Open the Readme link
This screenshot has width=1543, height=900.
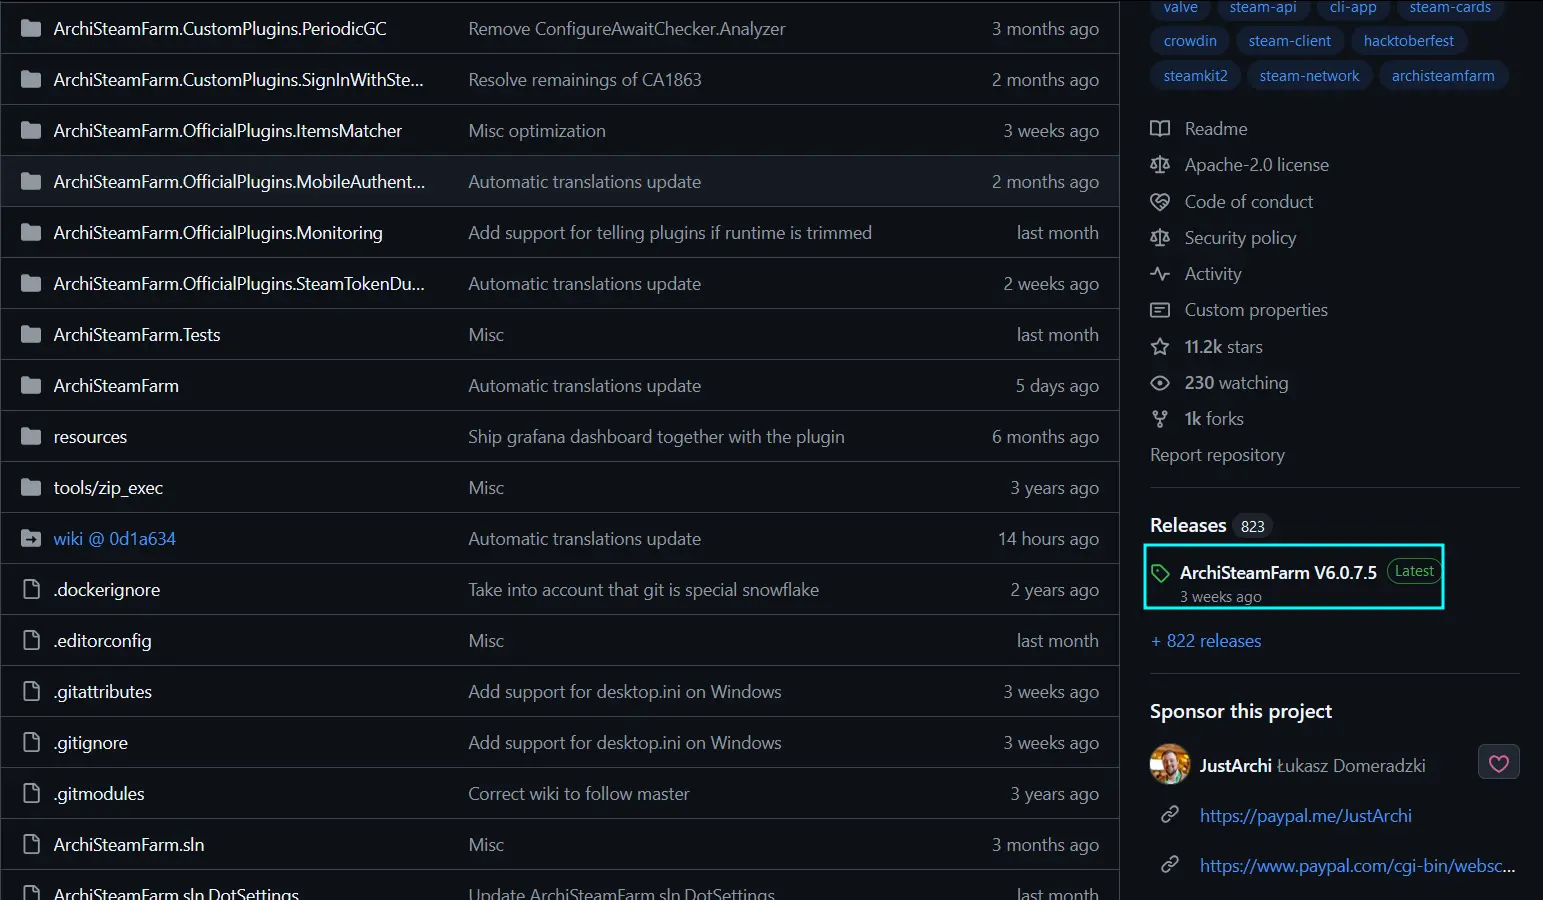coord(1216,129)
